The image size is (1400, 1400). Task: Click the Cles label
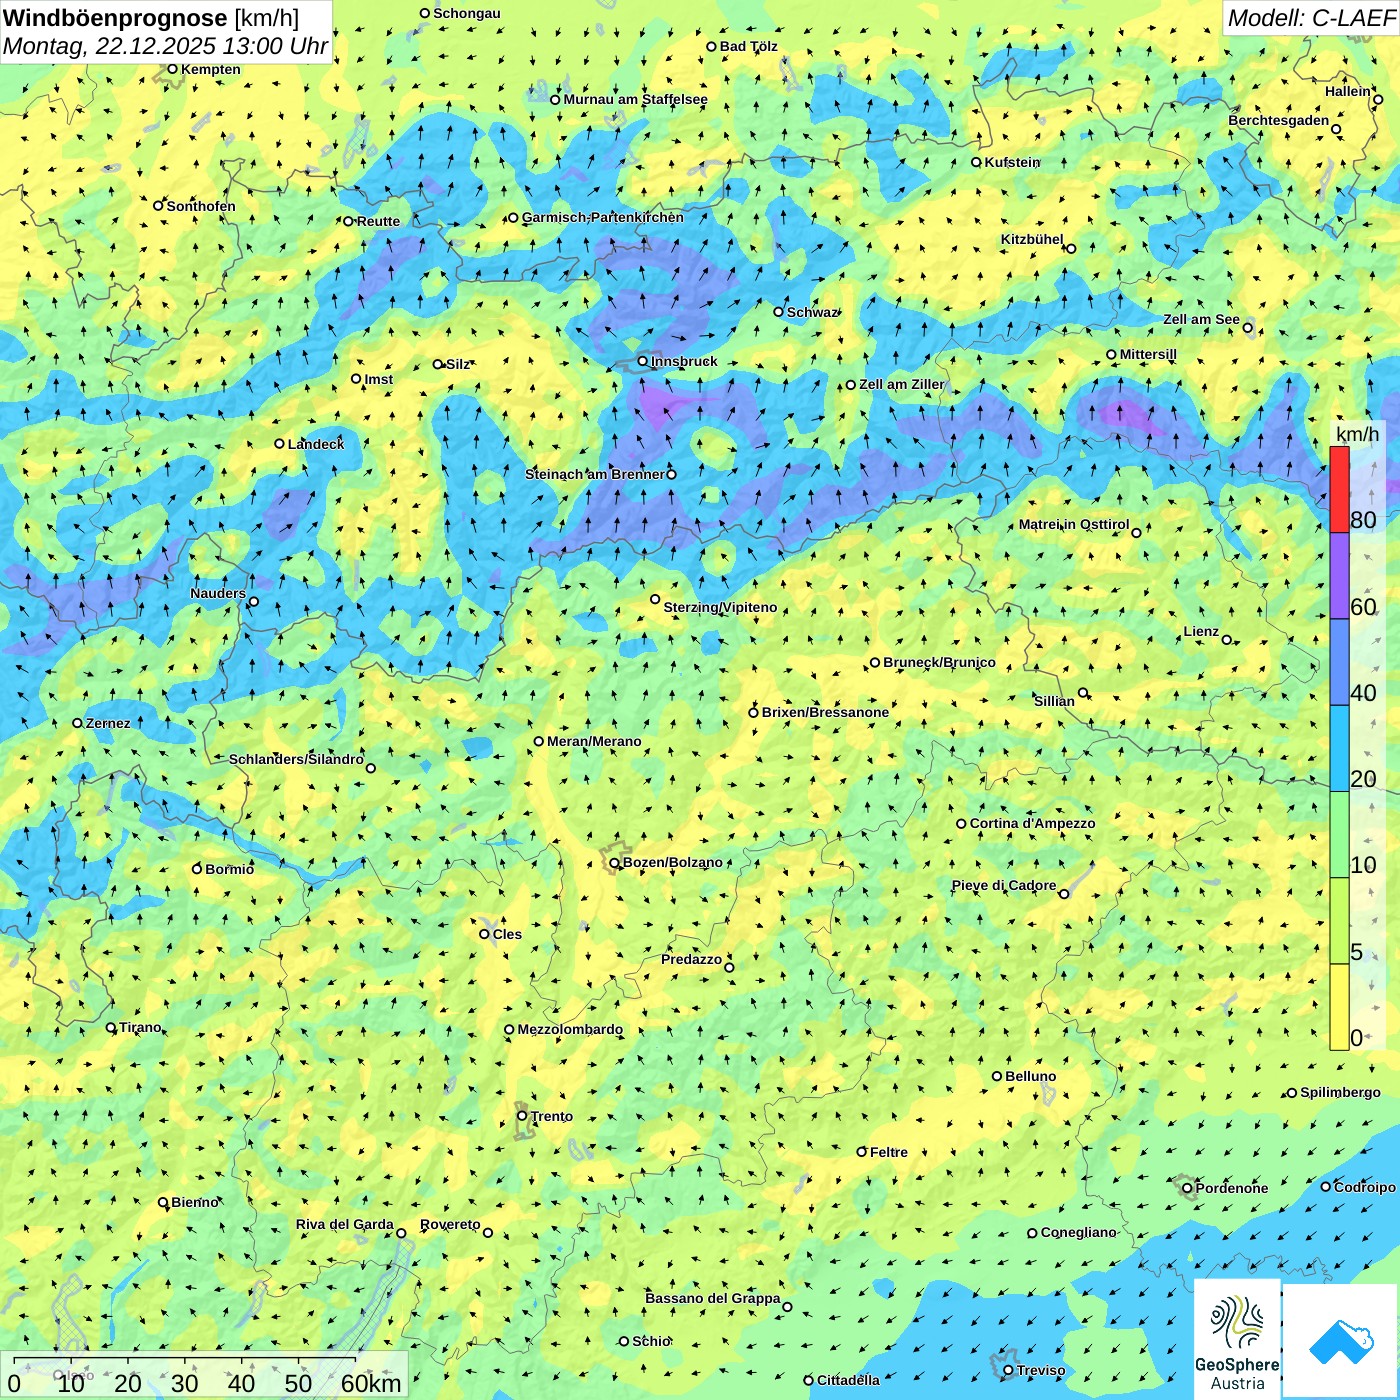pyautogui.click(x=507, y=934)
